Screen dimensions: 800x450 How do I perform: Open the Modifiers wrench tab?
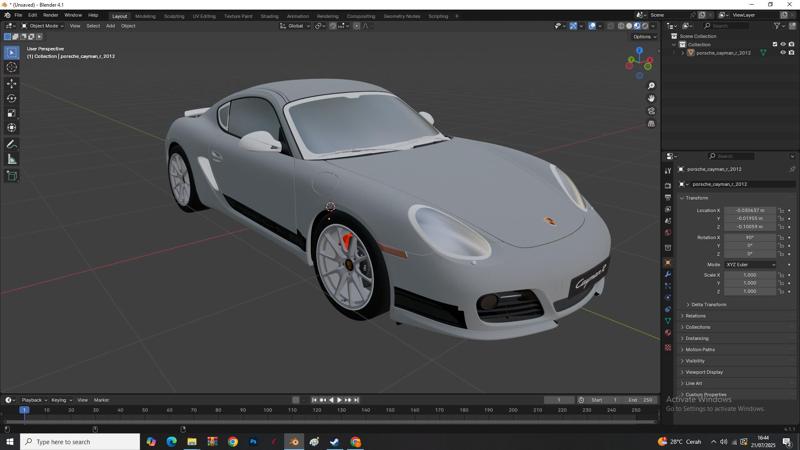[x=668, y=274]
